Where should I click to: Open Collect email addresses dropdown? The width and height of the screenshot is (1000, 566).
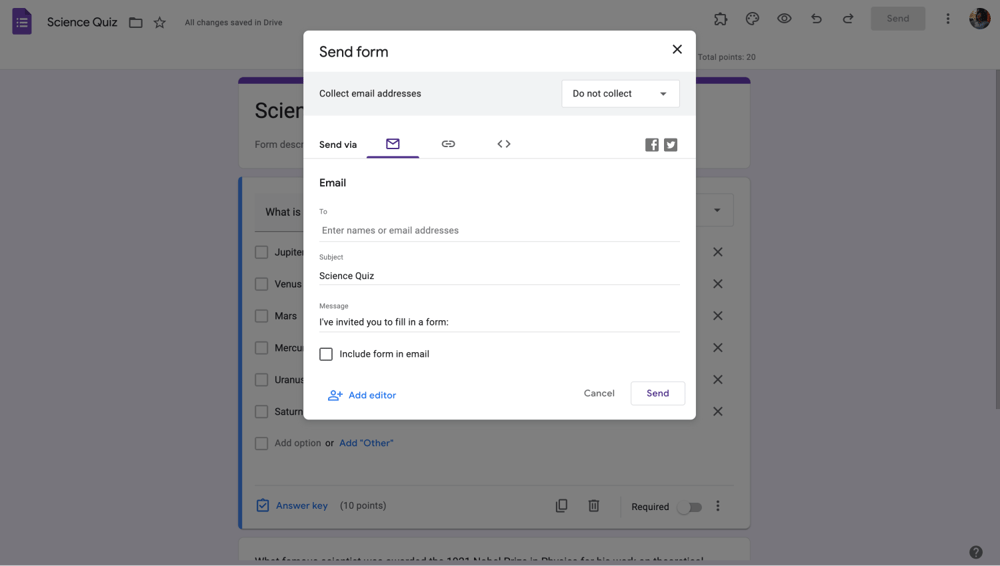click(x=620, y=94)
